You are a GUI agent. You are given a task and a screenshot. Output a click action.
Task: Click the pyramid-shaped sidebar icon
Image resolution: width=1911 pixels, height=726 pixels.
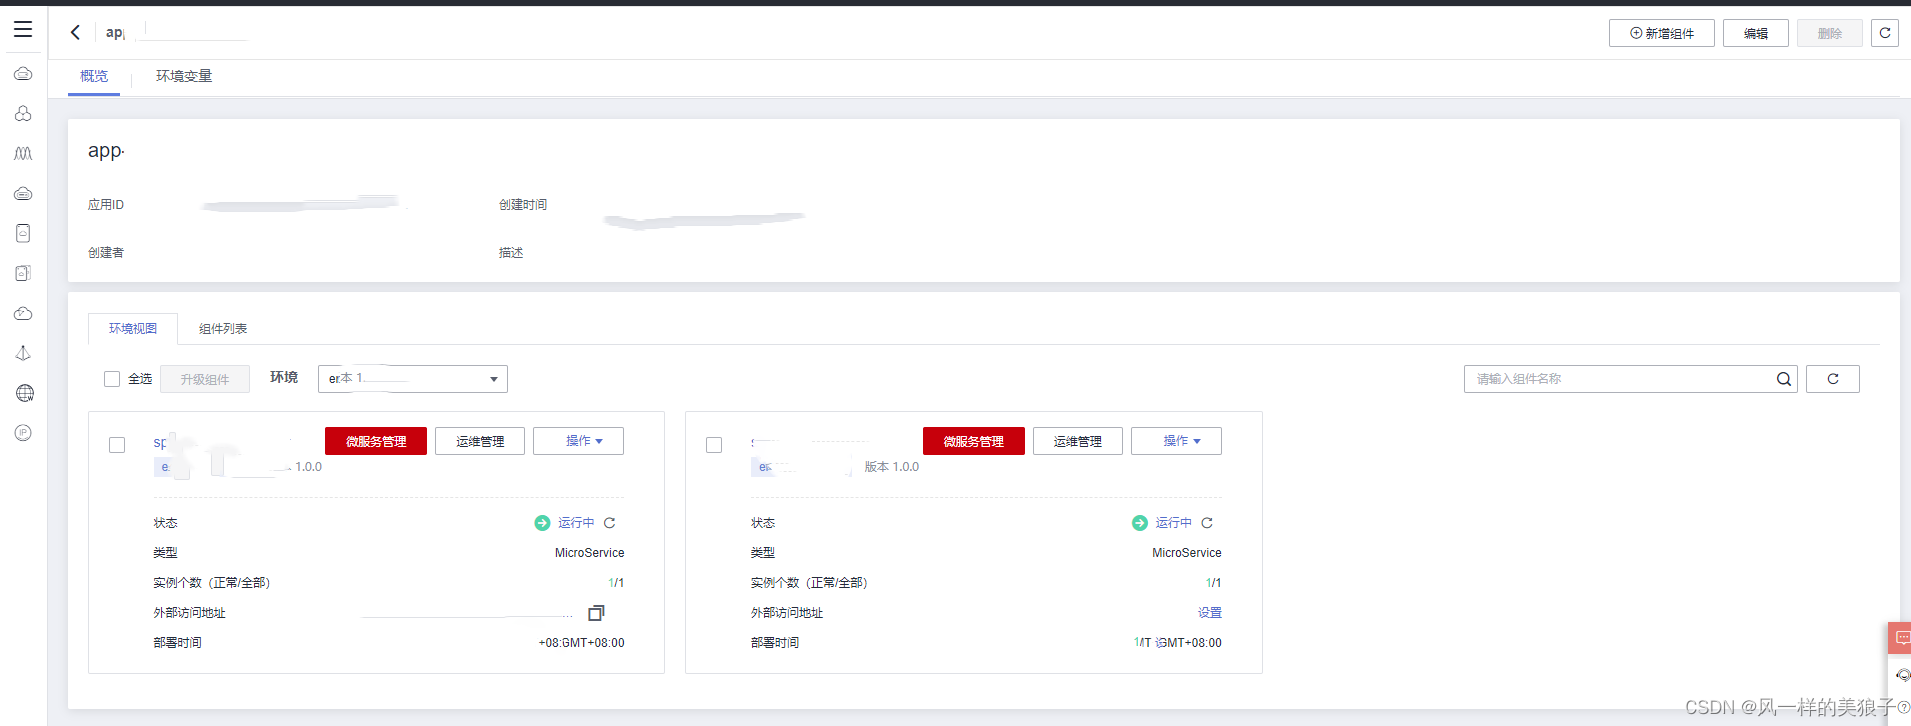coord(23,353)
